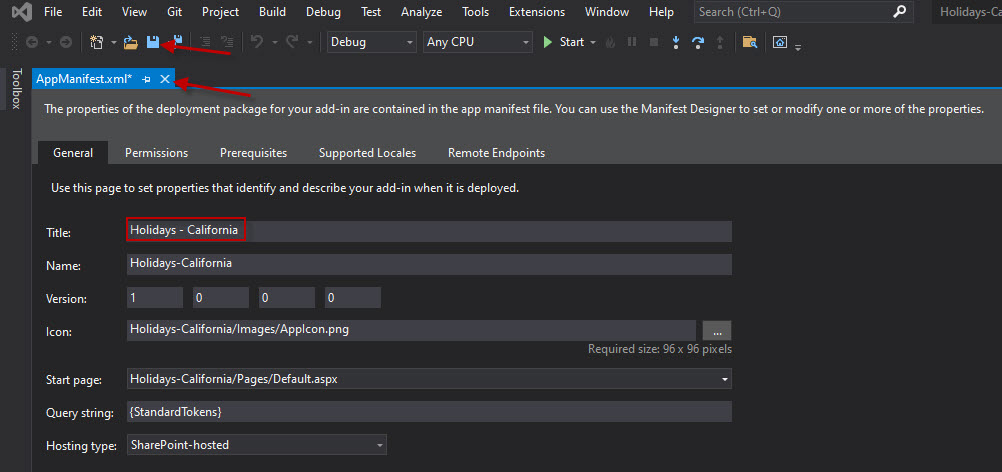Open the Start button dropdown arrow
1002x472 pixels.
[592, 43]
